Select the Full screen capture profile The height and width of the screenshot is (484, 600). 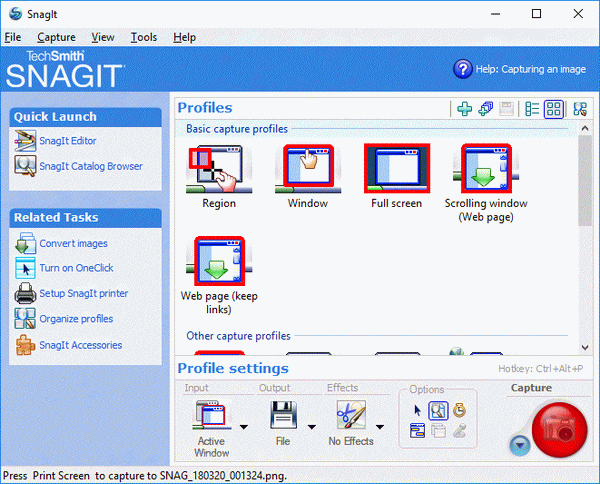tap(396, 171)
